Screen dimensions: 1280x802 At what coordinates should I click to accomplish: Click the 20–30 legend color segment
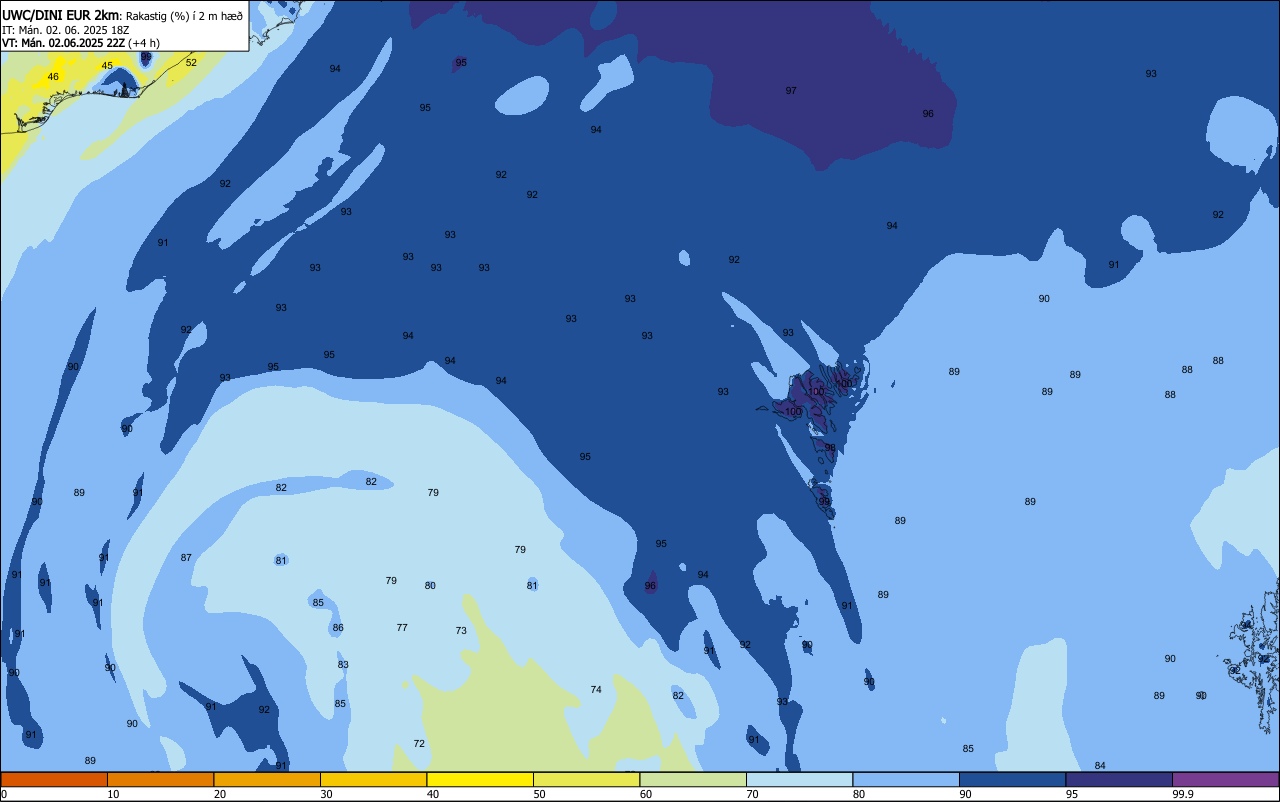267,779
